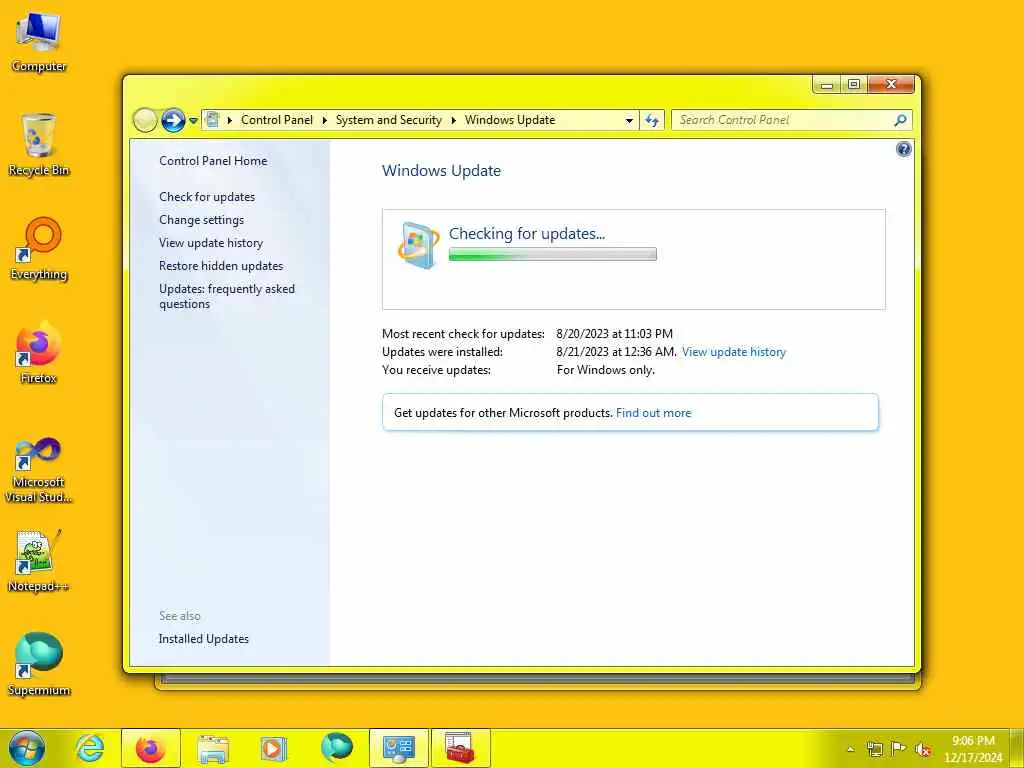This screenshot has width=1024, height=768.
Task: Click the text For Windows only.
Action: click(605, 370)
